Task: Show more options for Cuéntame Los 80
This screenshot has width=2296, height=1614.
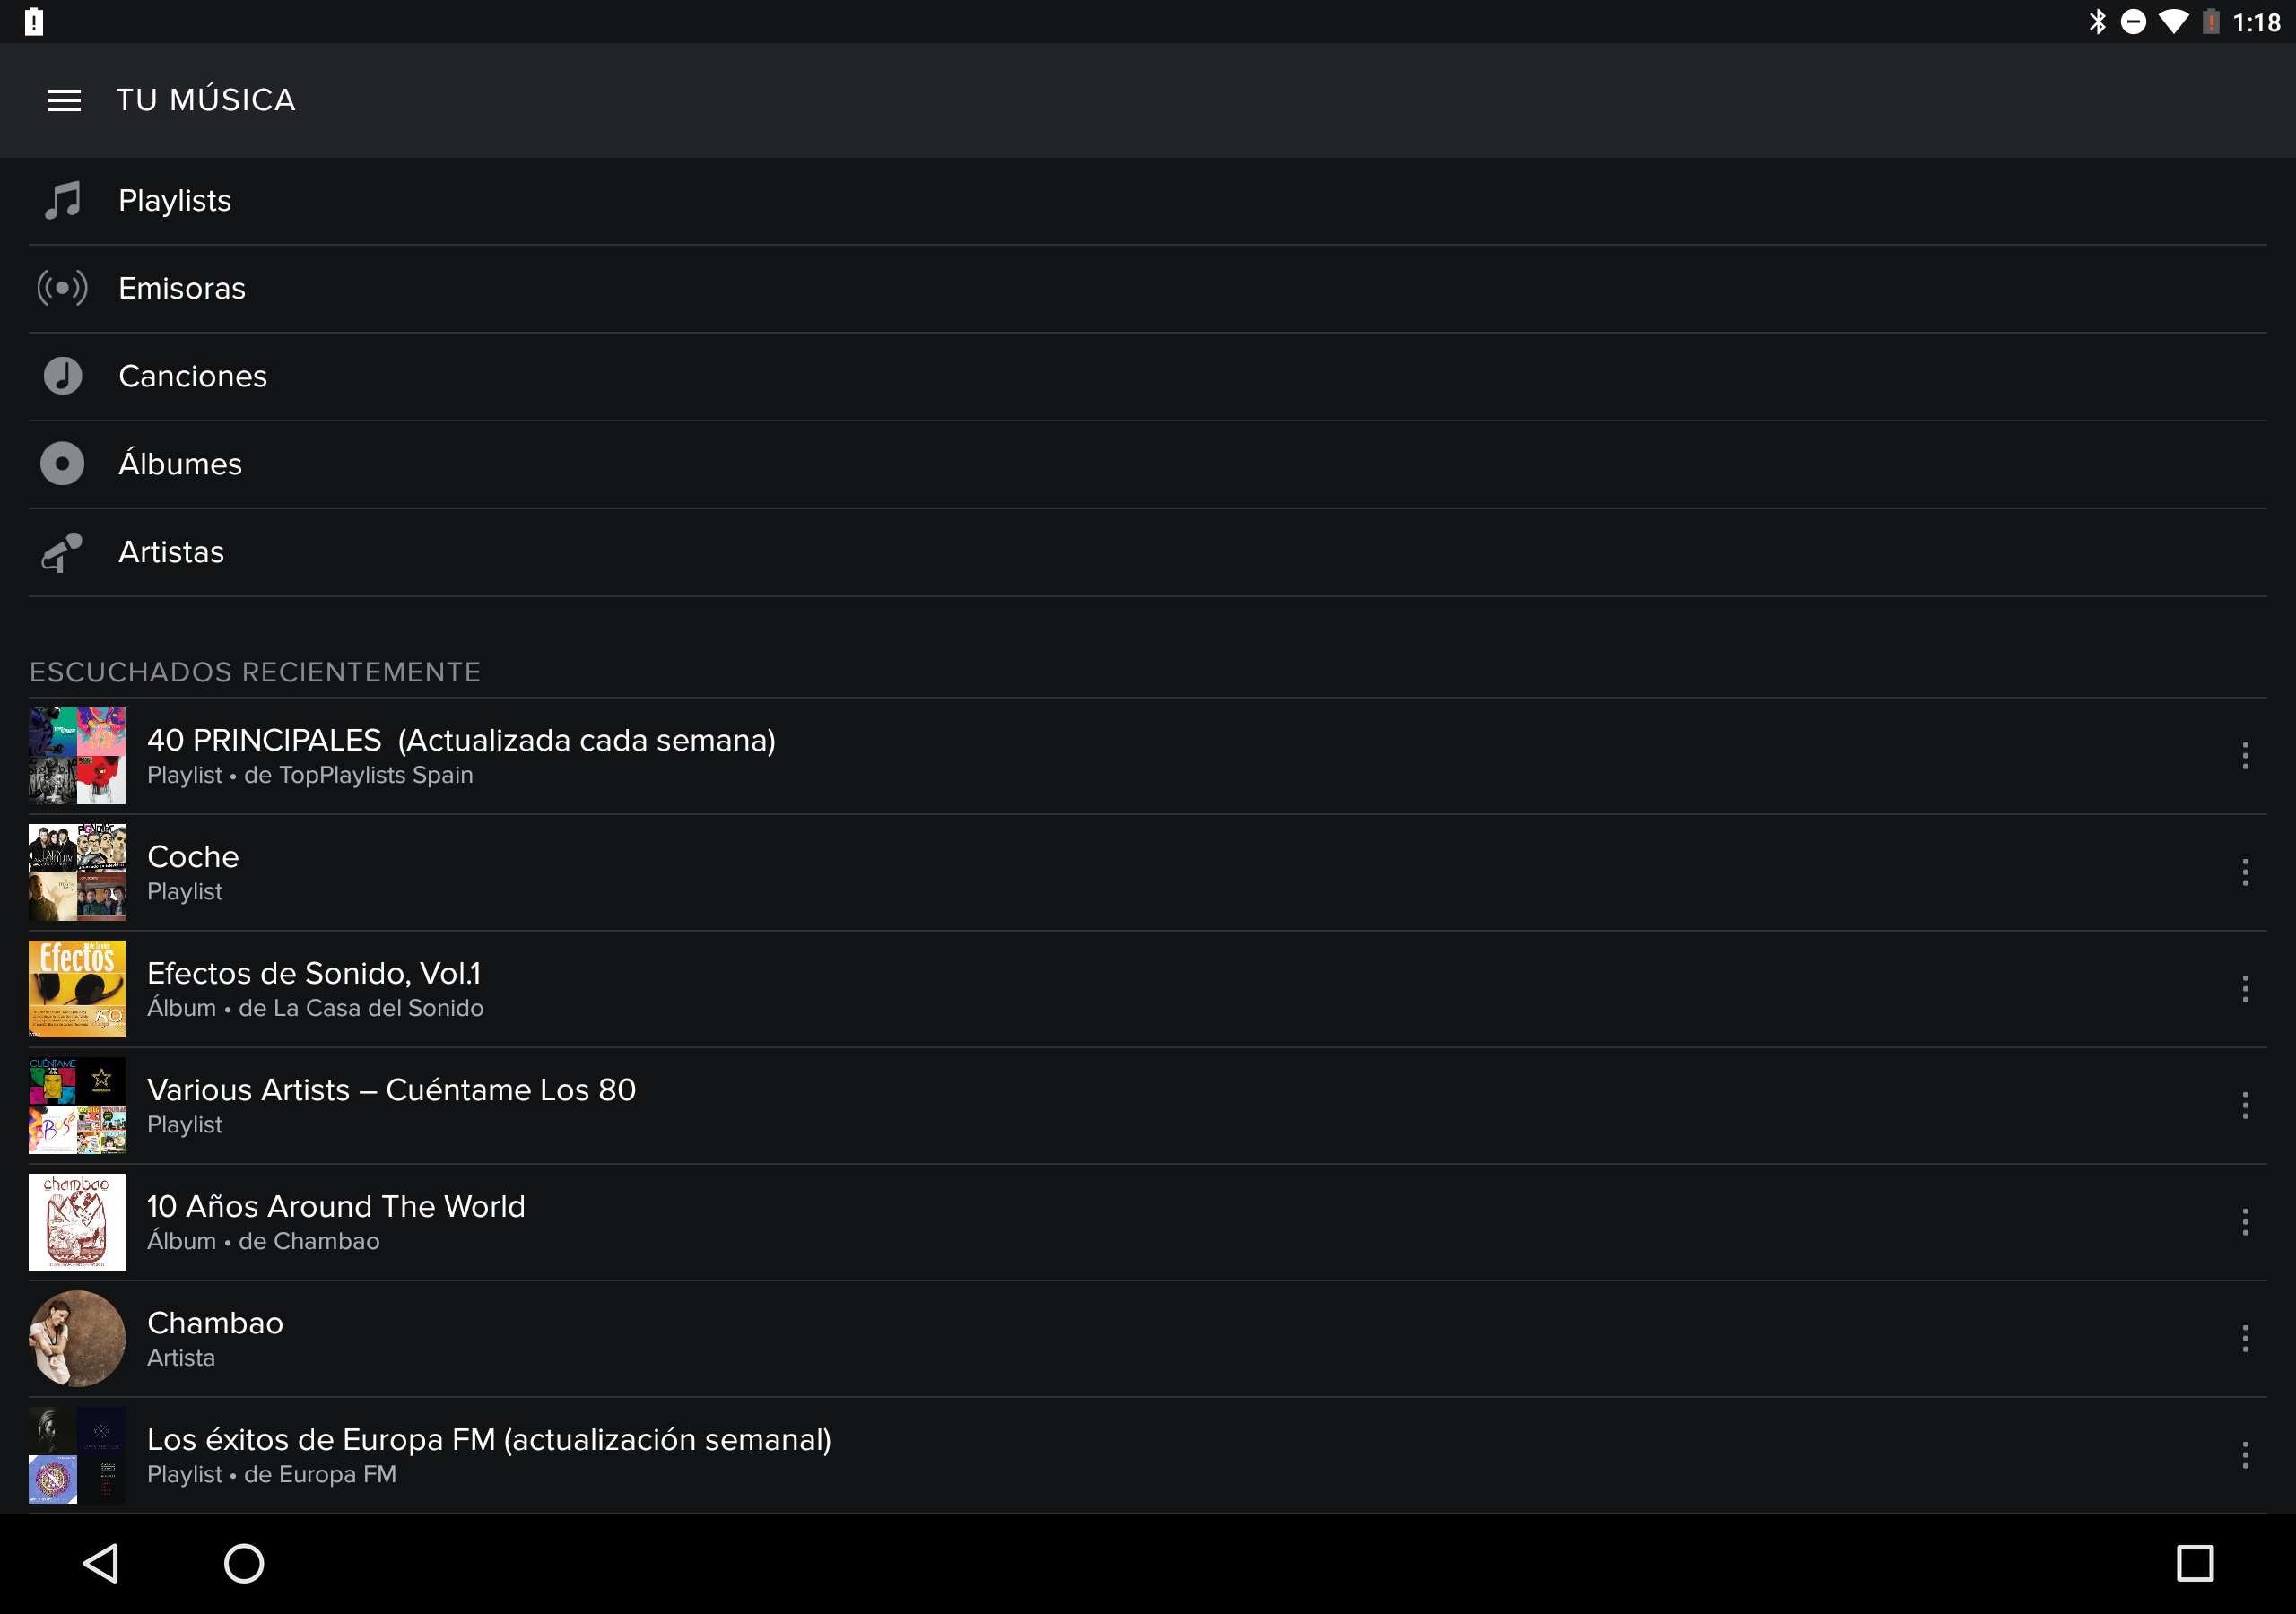Action: (2245, 1105)
